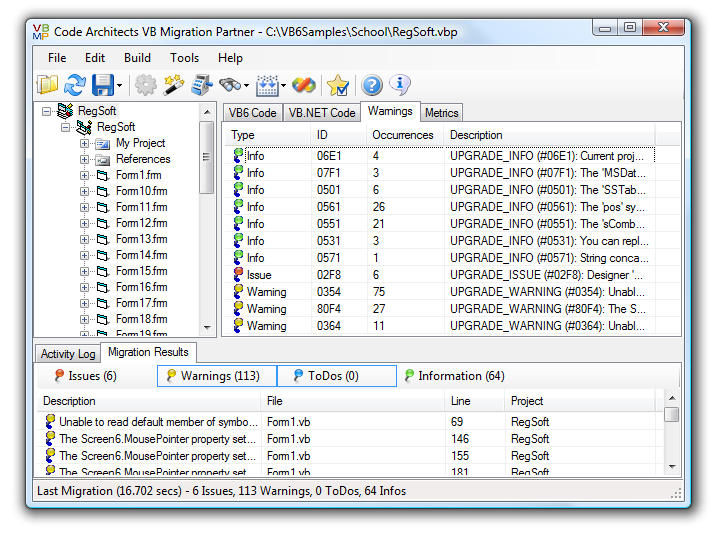Switch to the Activity Log tab
This screenshot has height=540, width=721.
[68, 354]
